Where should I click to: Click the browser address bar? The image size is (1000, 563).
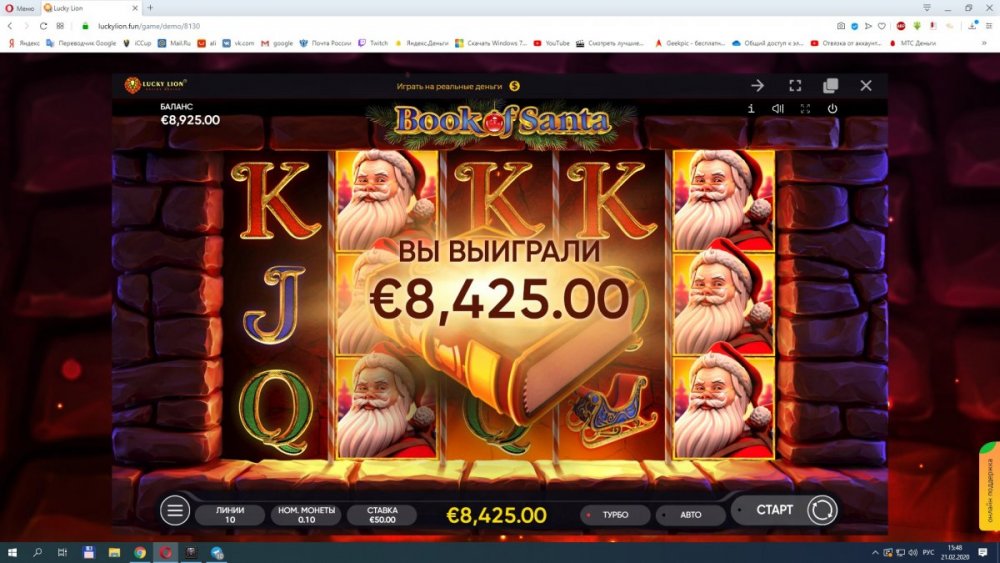coord(446,26)
